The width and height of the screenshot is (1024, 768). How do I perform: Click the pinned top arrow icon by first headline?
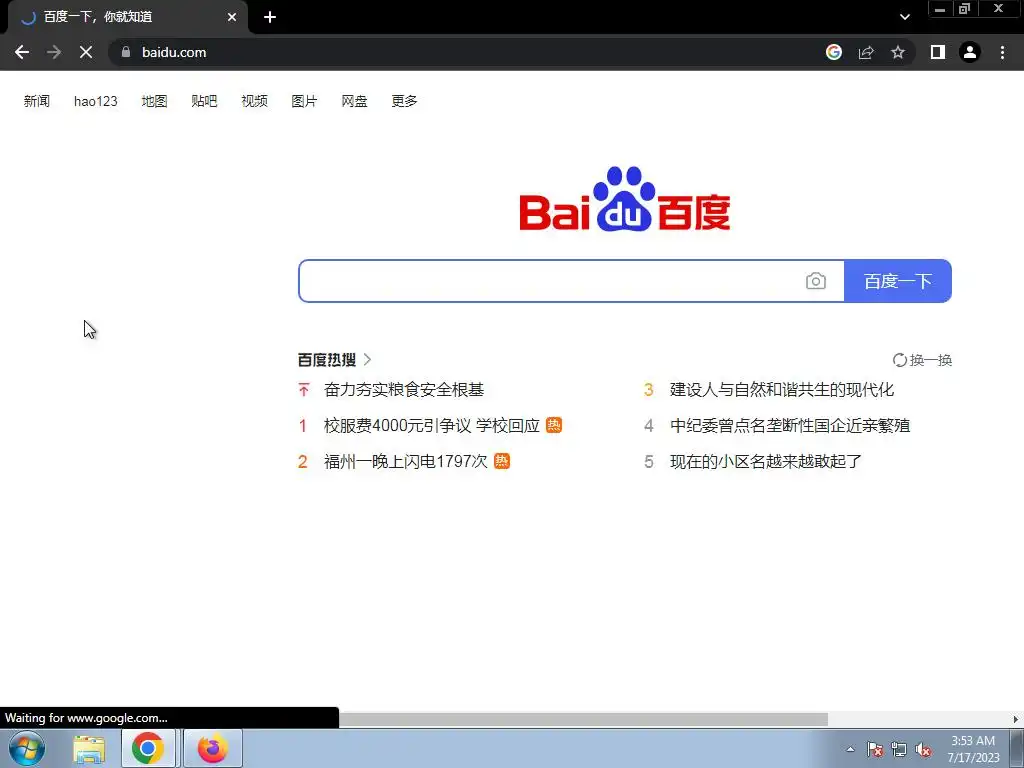(304, 390)
